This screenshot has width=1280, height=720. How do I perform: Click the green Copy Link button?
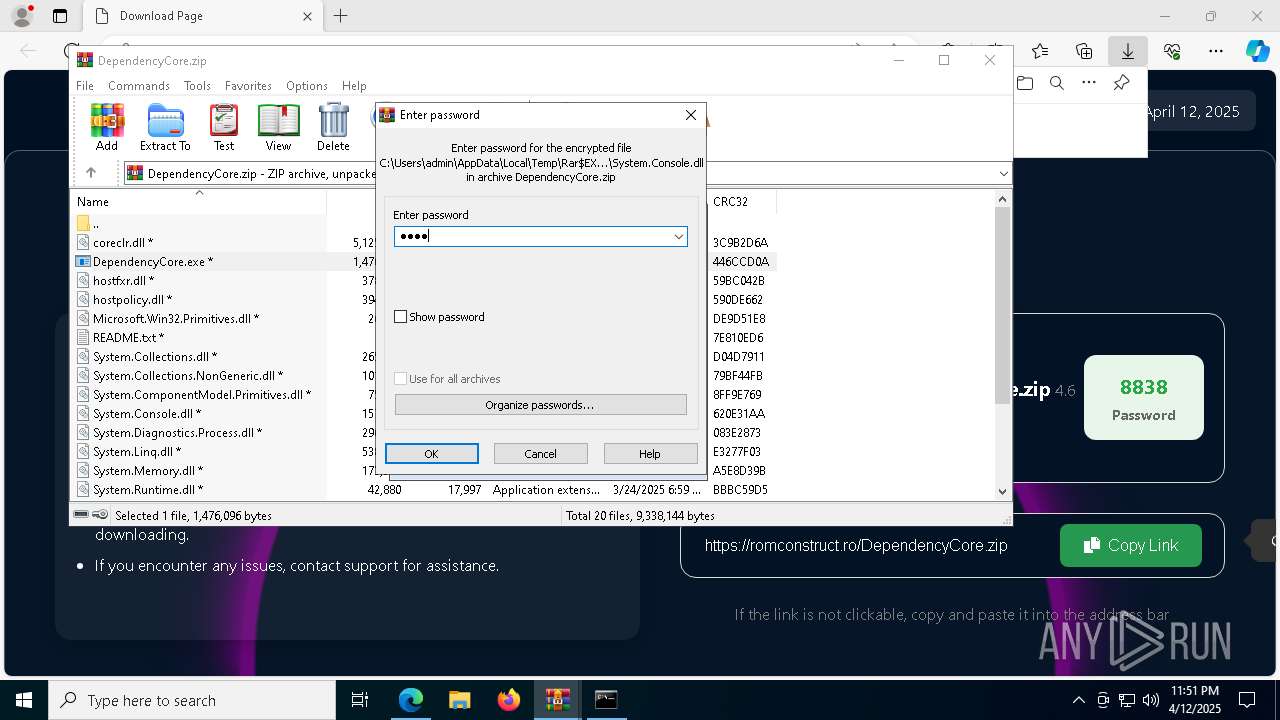tap(1131, 545)
